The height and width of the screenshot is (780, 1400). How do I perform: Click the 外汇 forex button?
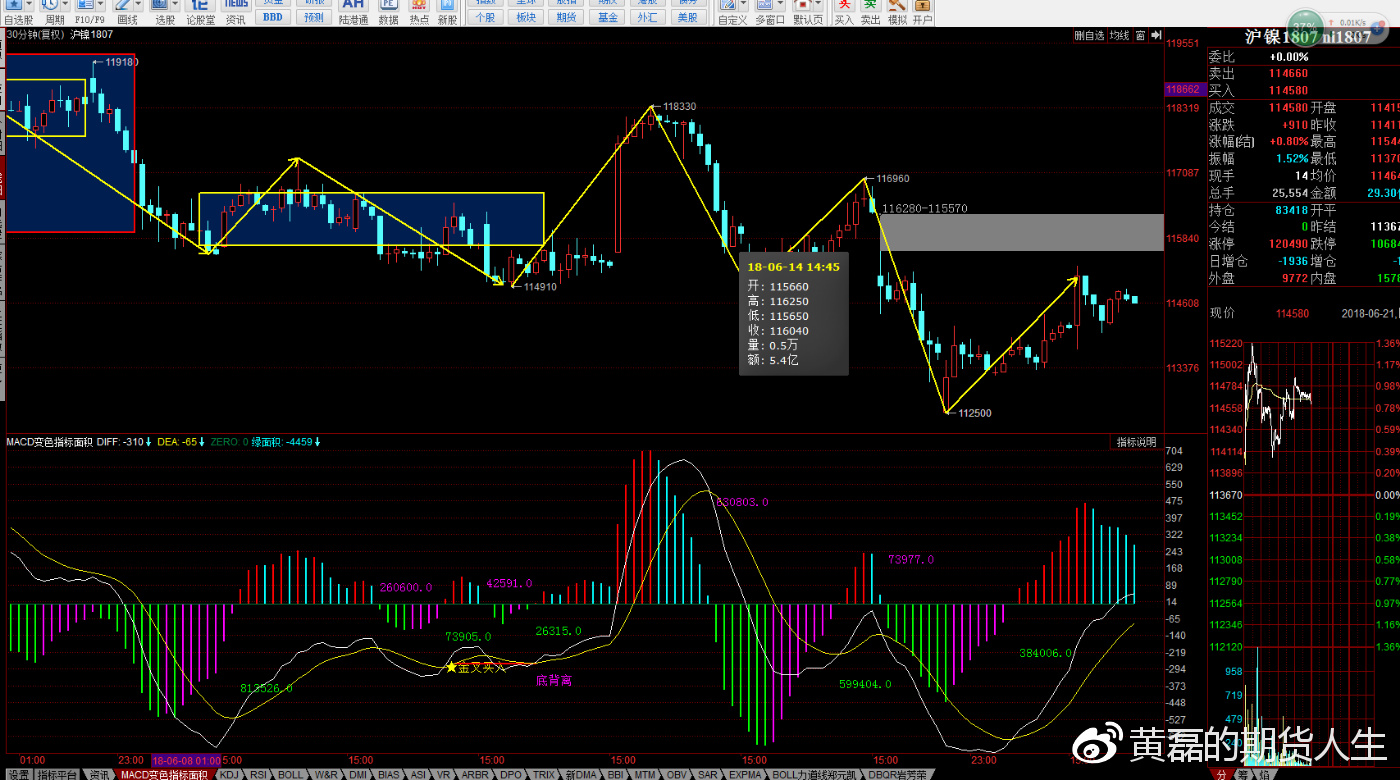point(648,18)
